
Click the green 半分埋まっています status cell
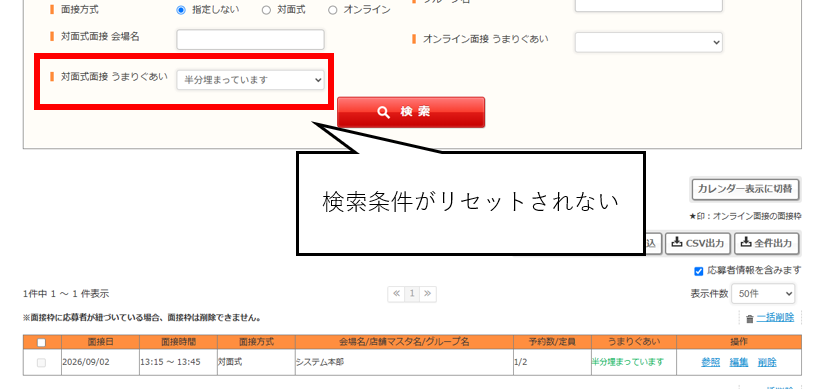(634, 363)
